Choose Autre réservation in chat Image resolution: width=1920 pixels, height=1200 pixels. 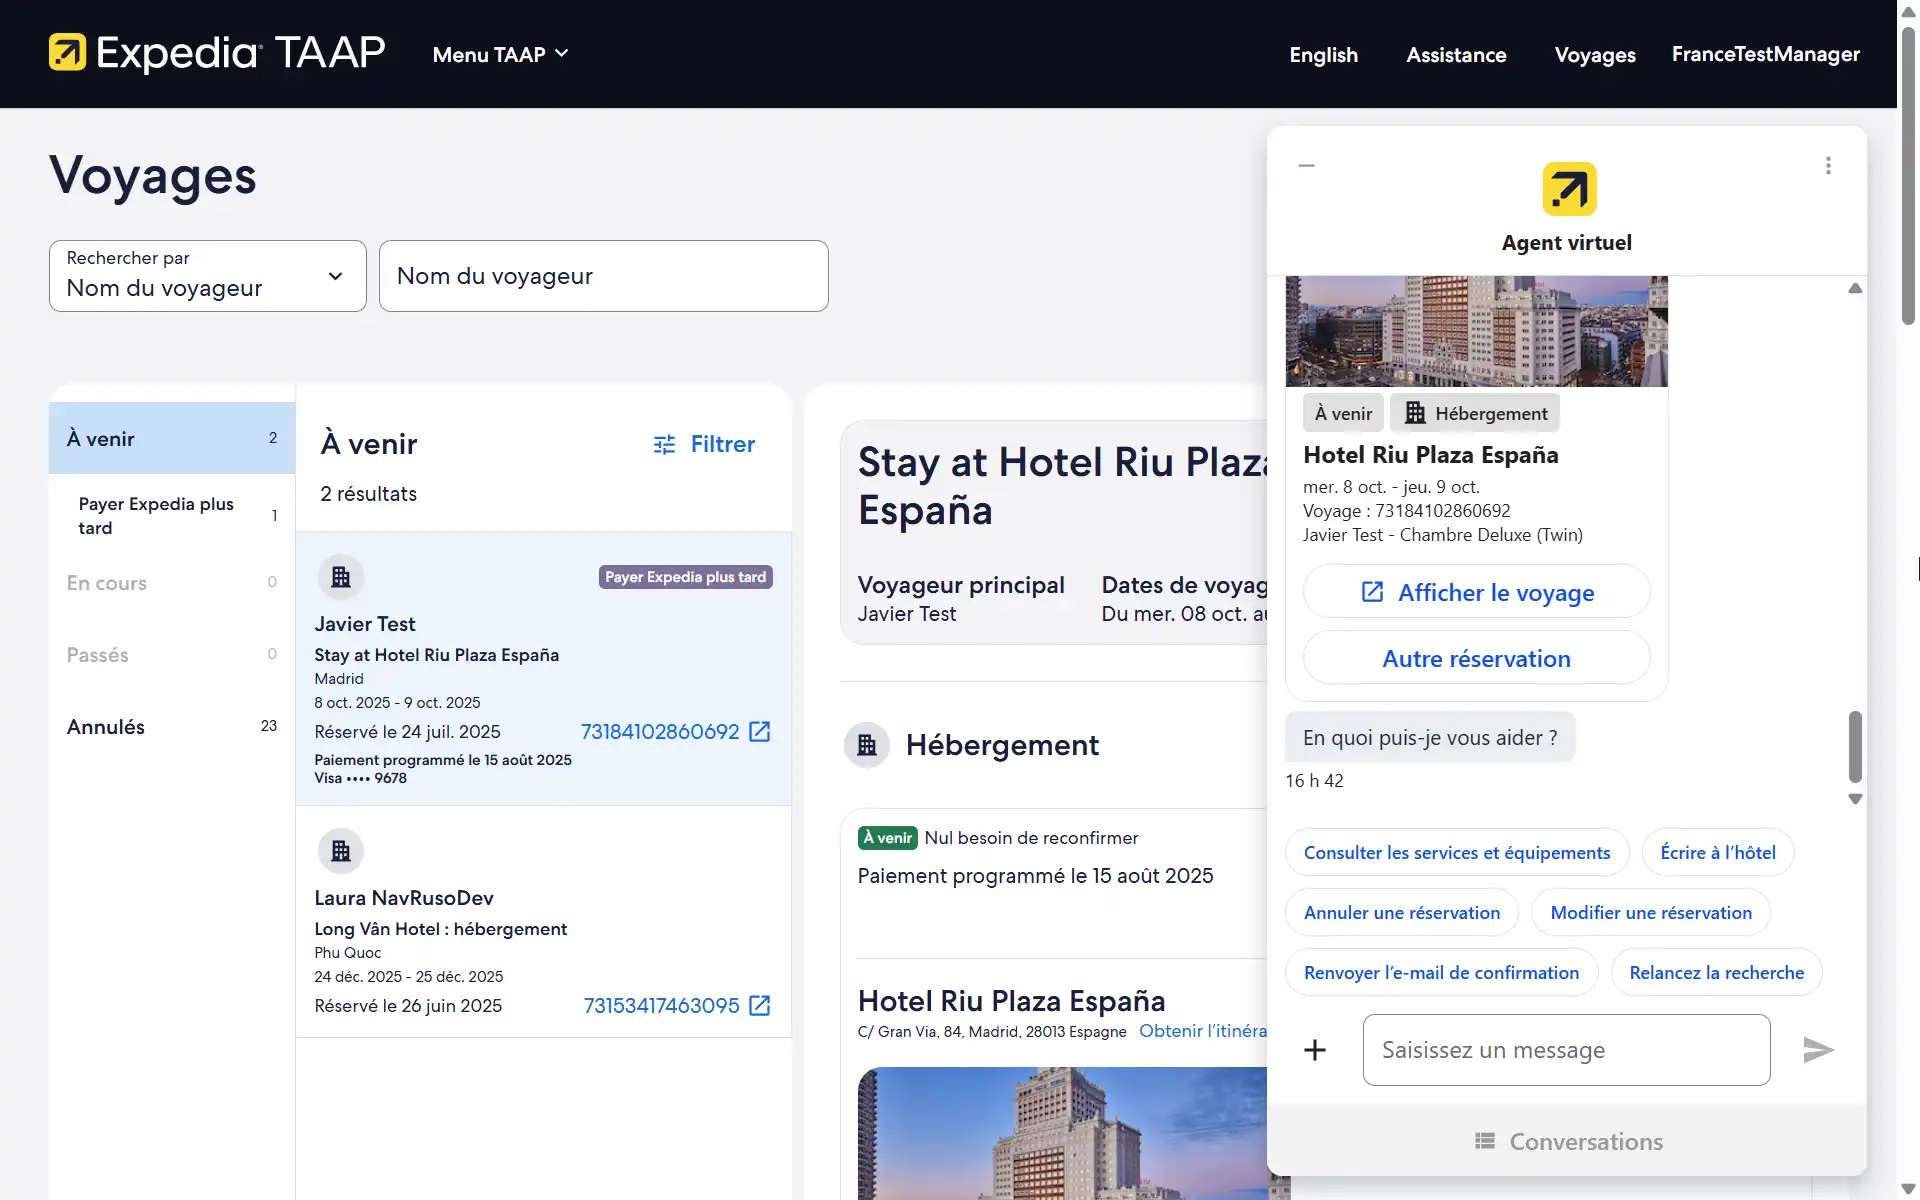tap(1476, 658)
